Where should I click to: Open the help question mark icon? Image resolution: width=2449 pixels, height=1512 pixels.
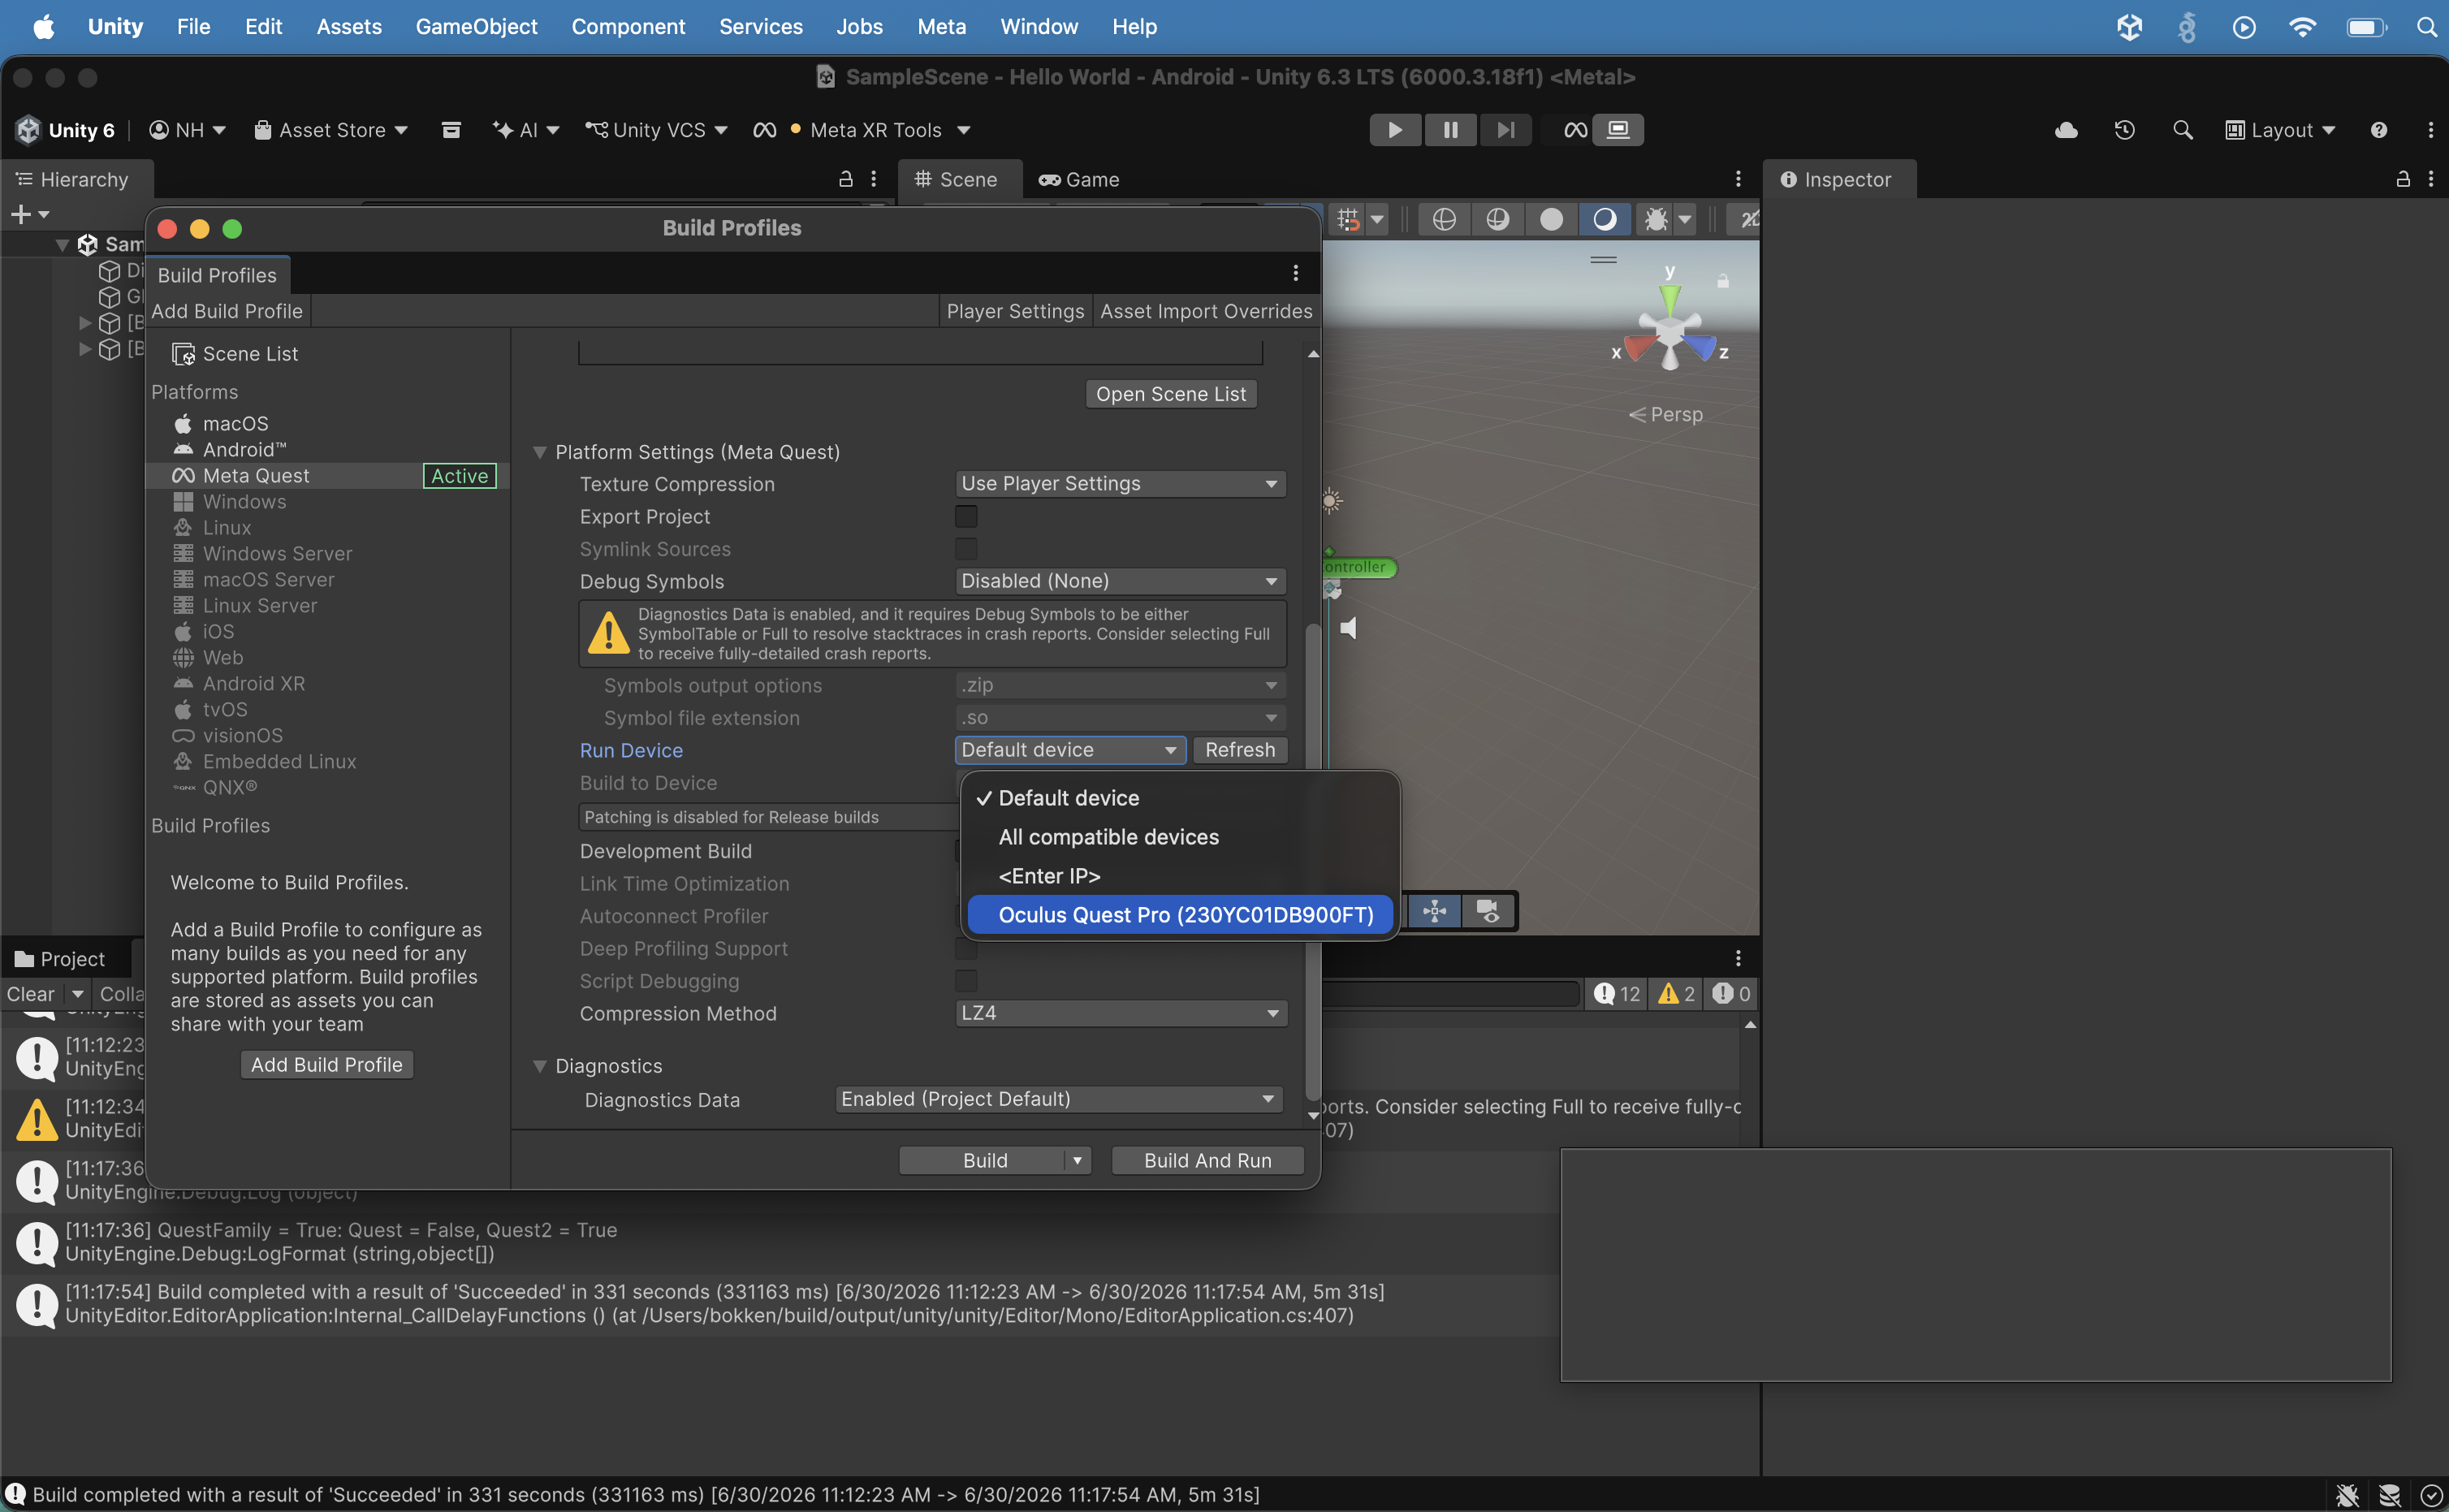(2378, 130)
